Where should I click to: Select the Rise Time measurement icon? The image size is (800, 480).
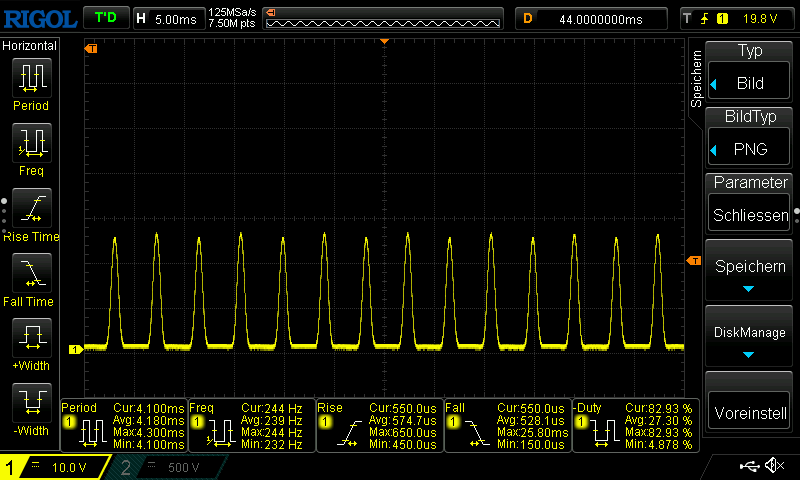pos(32,208)
